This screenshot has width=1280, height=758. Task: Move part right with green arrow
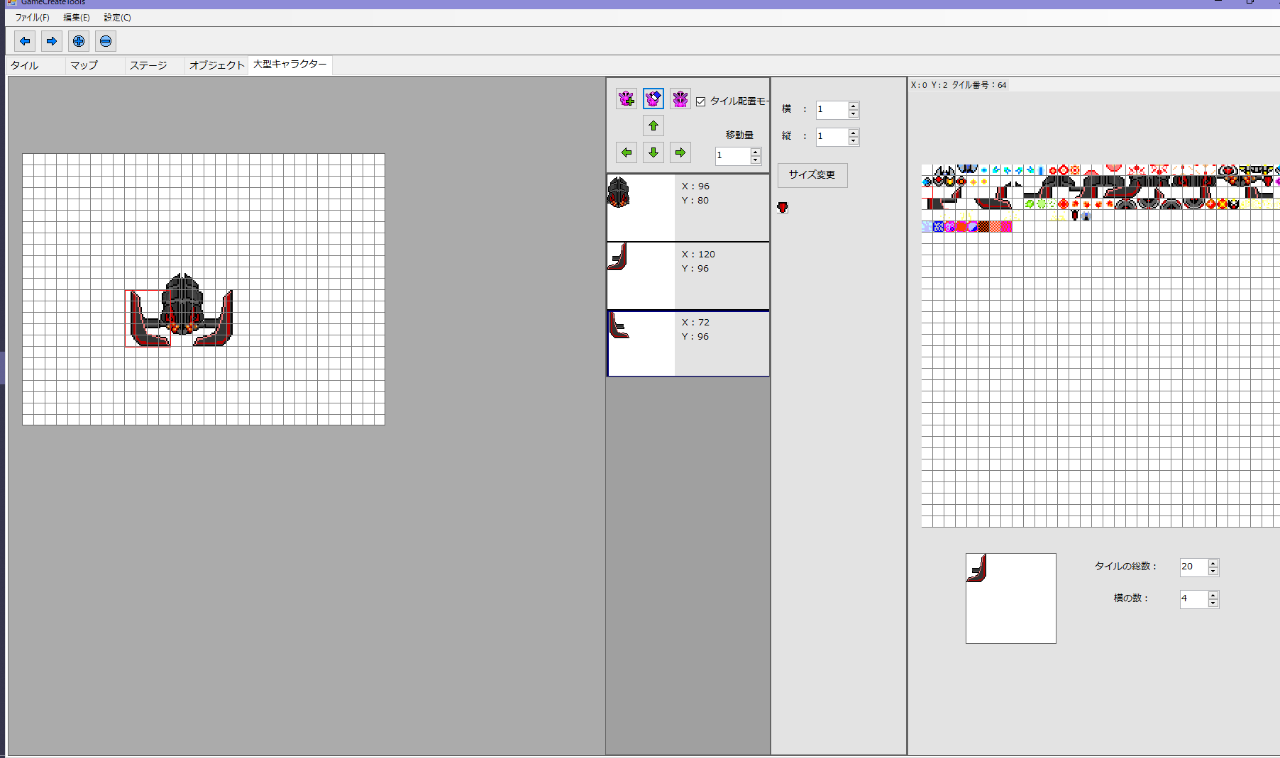coord(680,153)
